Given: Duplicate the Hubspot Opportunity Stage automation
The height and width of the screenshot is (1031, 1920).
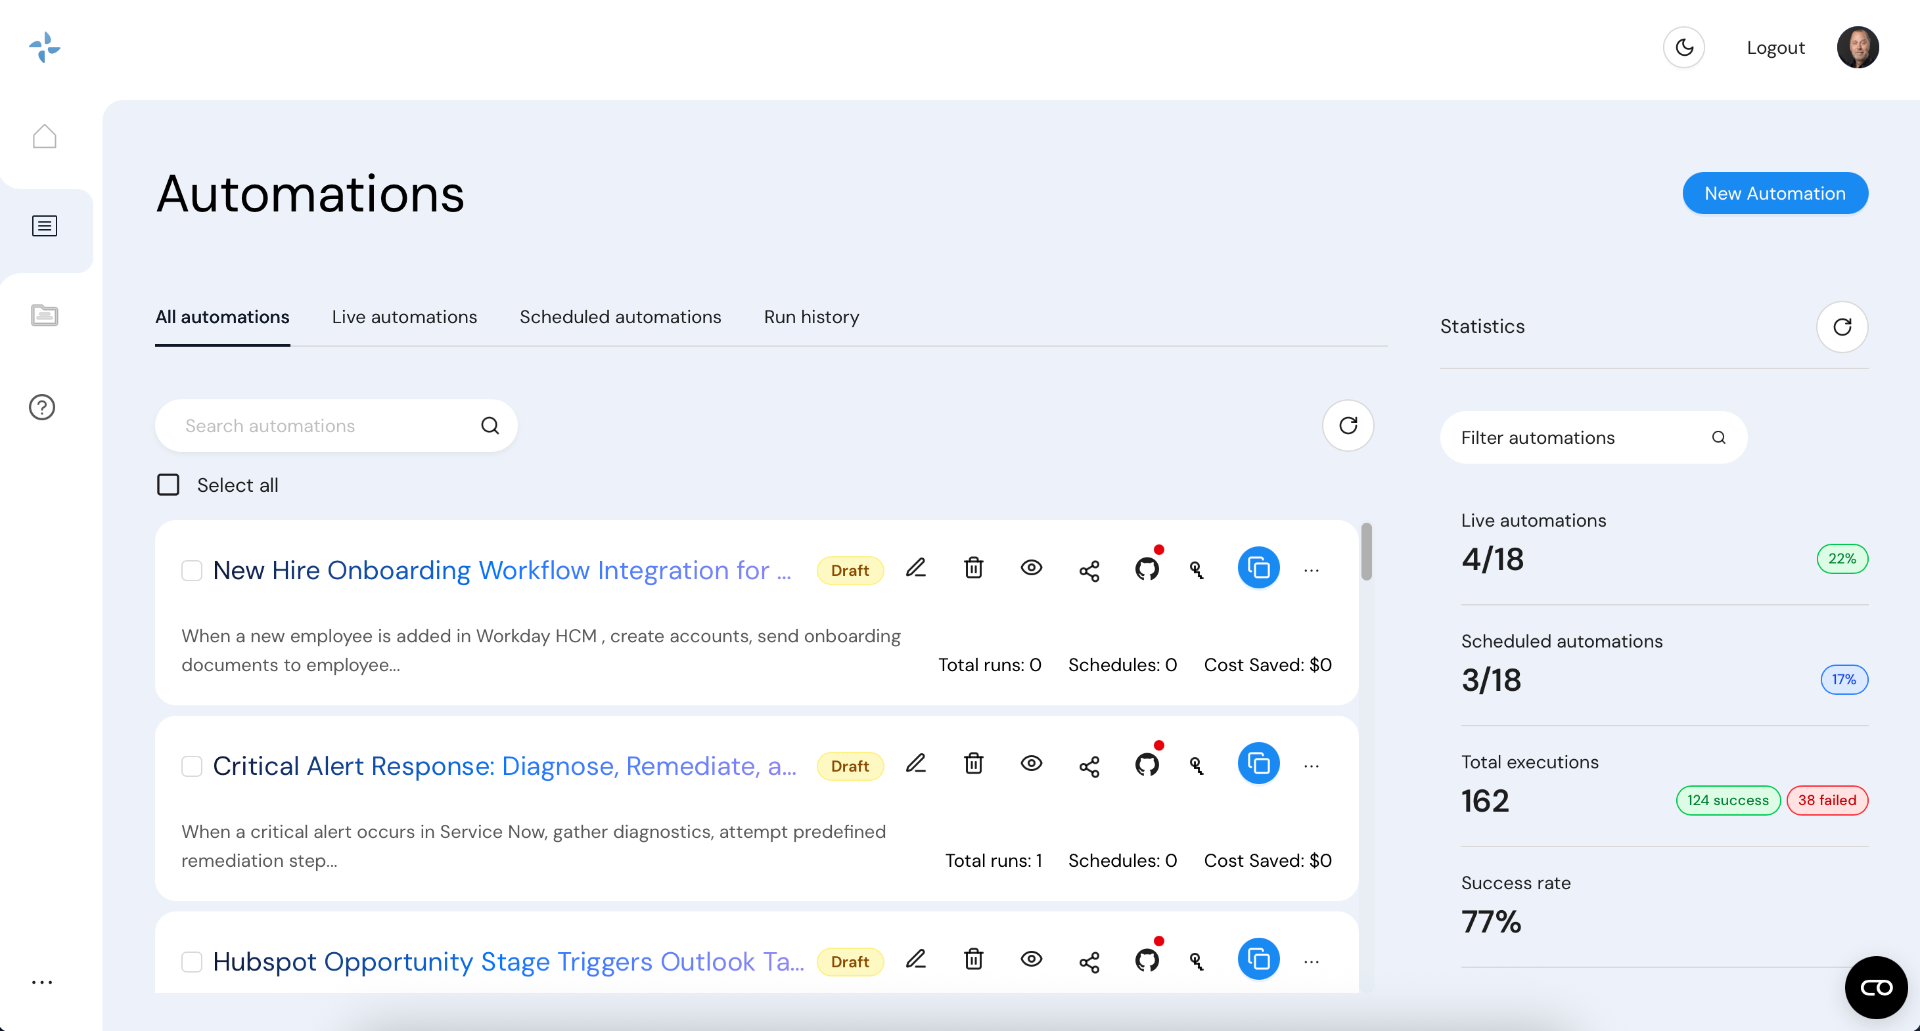Looking at the screenshot, I should pyautogui.click(x=1259, y=960).
